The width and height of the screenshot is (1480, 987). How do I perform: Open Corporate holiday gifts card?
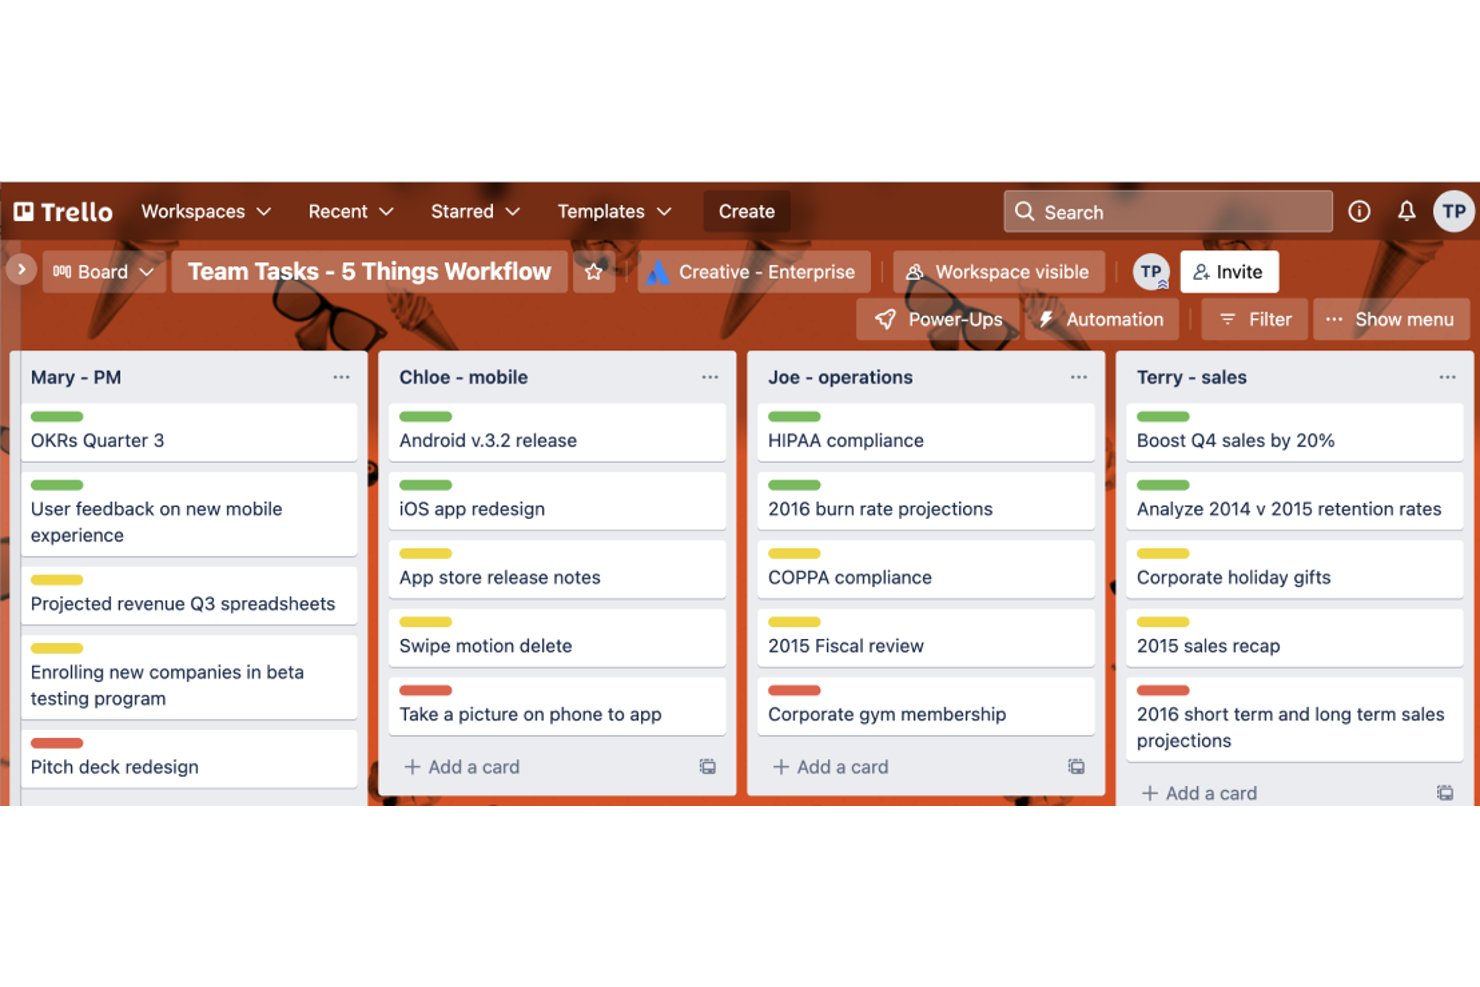1295,569
